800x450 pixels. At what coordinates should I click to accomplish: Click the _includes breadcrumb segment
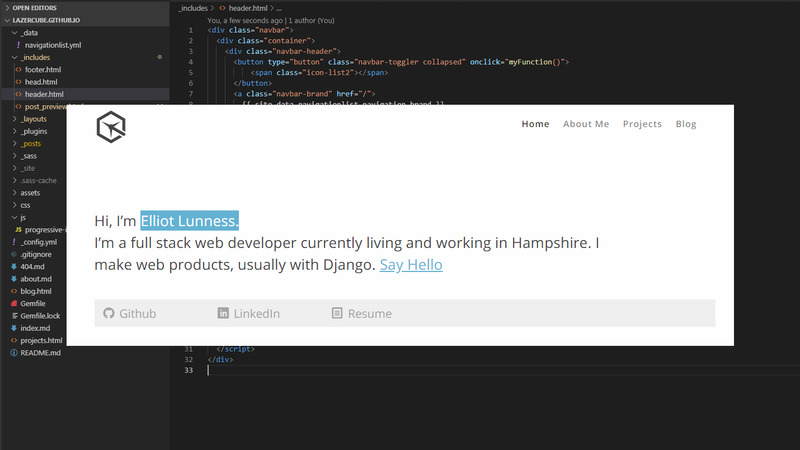tap(193, 8)
